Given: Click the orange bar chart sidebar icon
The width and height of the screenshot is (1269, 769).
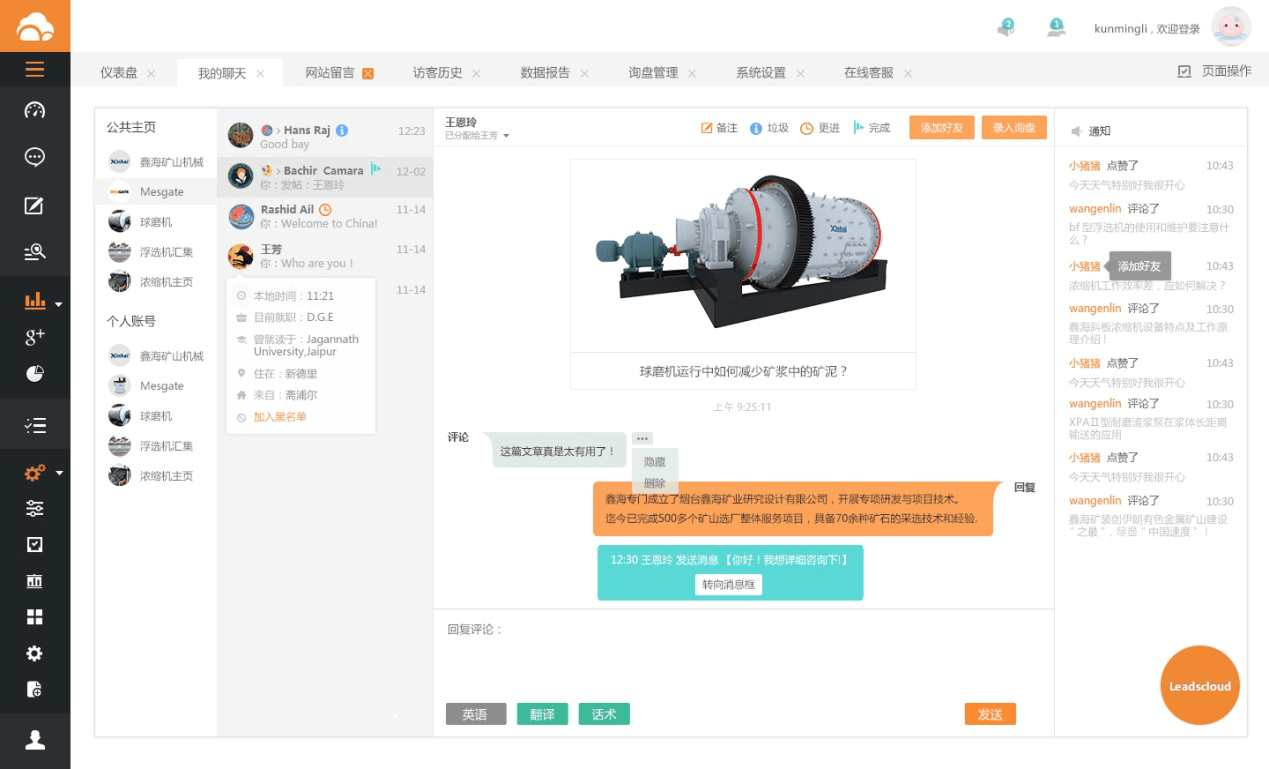Looking at the screenshot, I should coord(35,300).
